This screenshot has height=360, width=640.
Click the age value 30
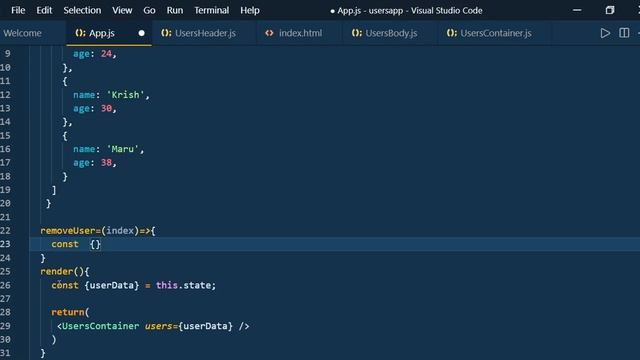[106, 108]
